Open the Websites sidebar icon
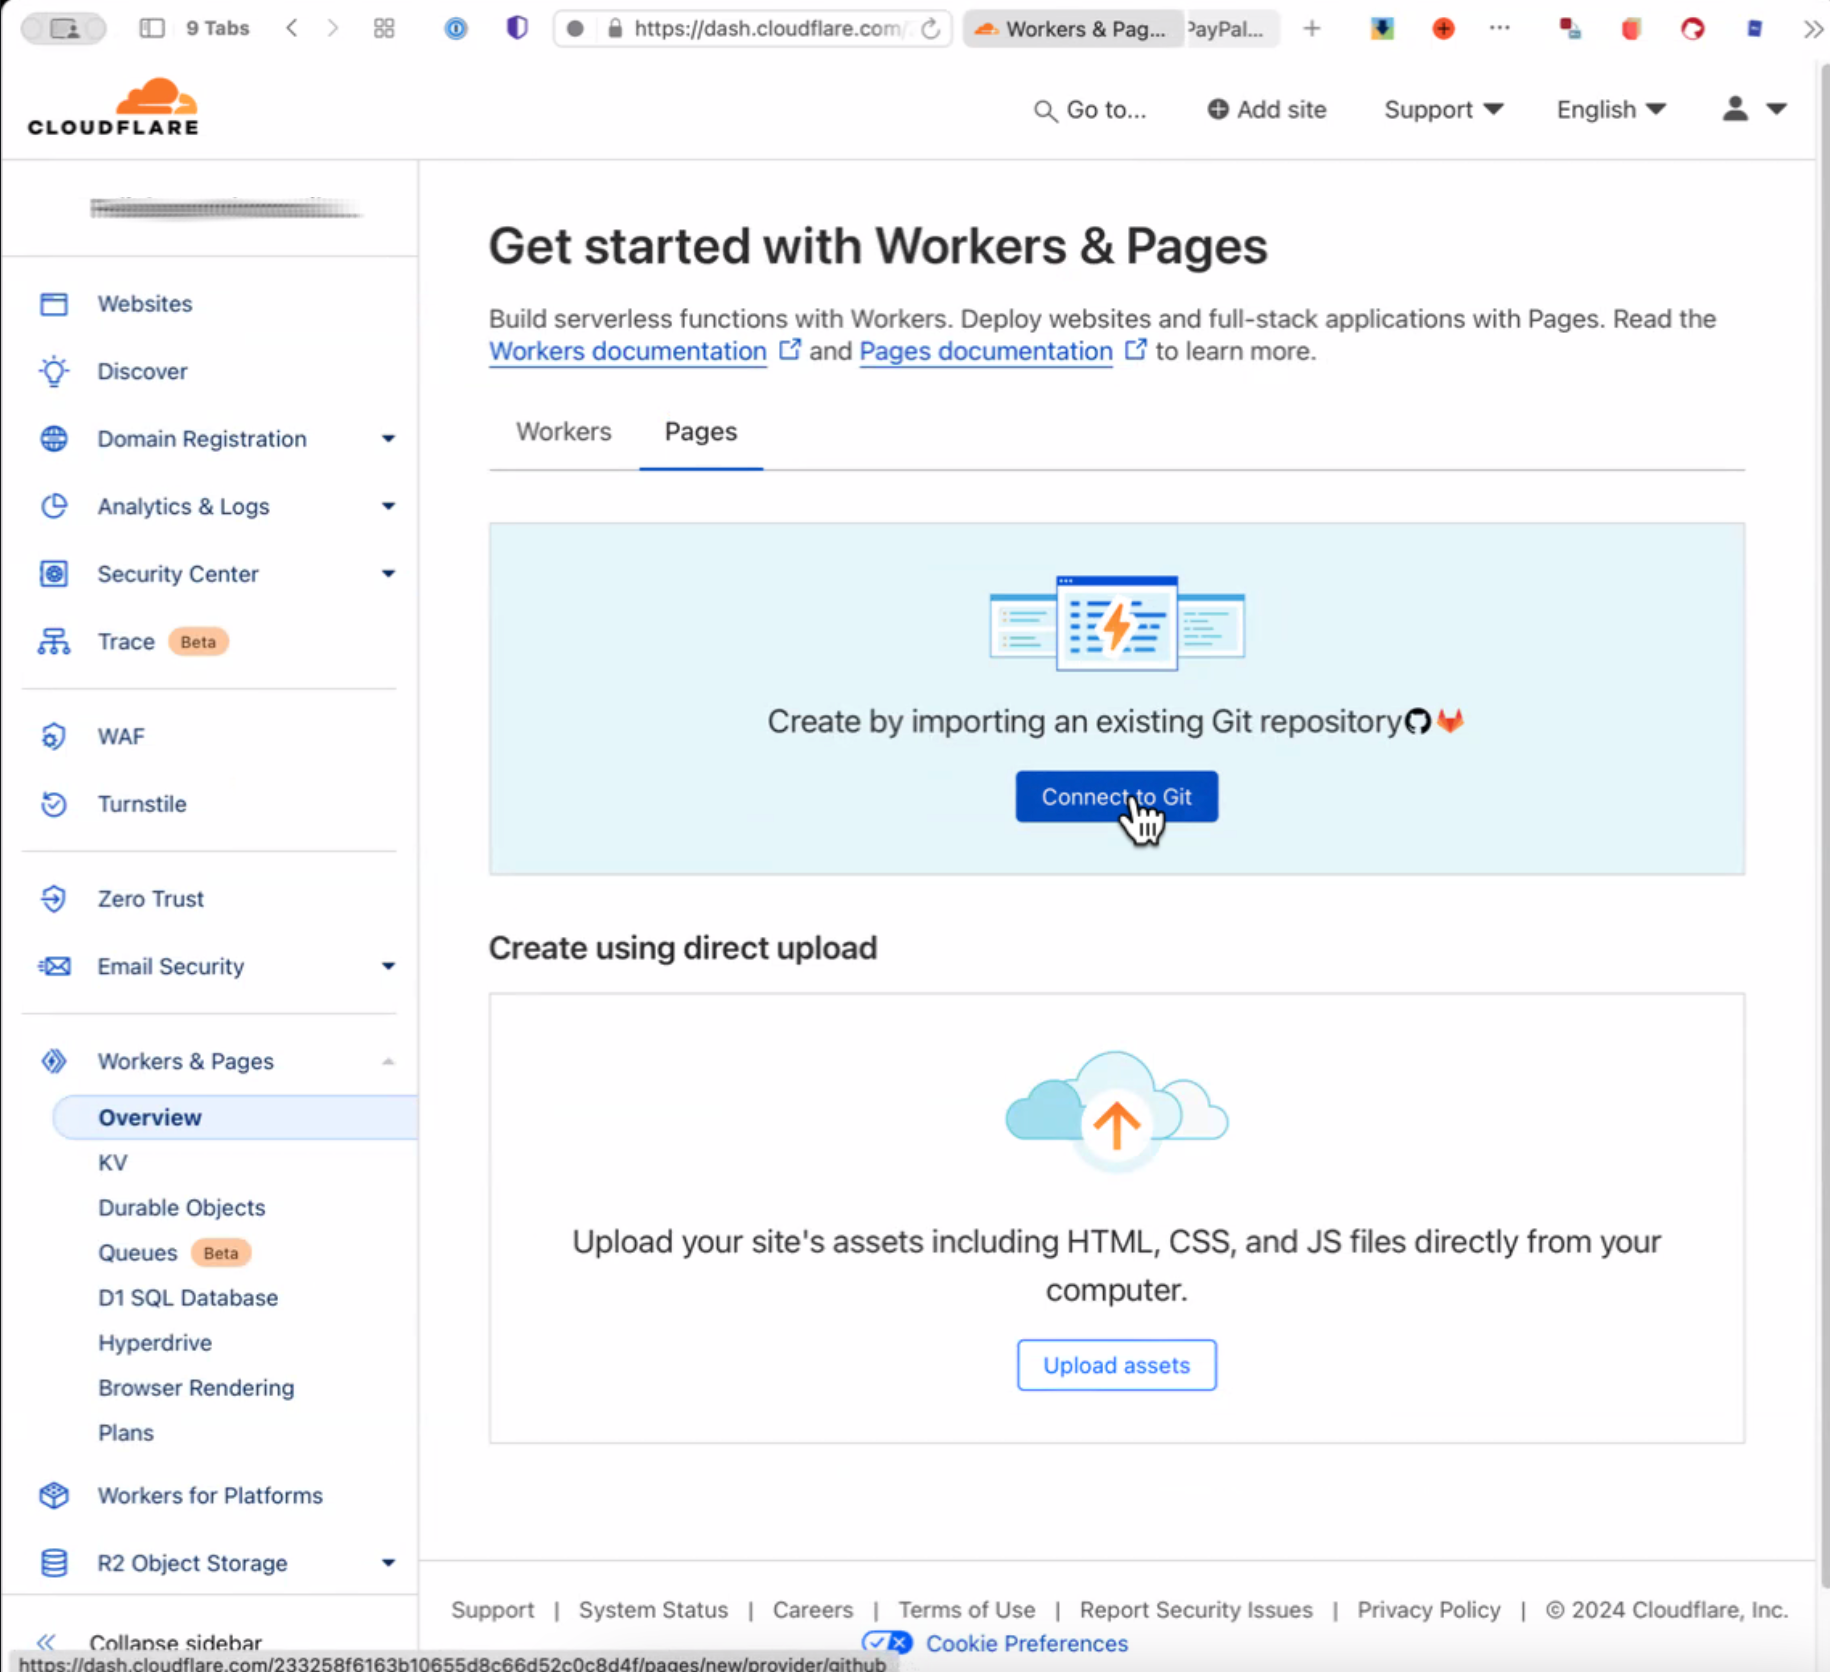The height and width of the screenshot is (1672, 1830). 54,304
